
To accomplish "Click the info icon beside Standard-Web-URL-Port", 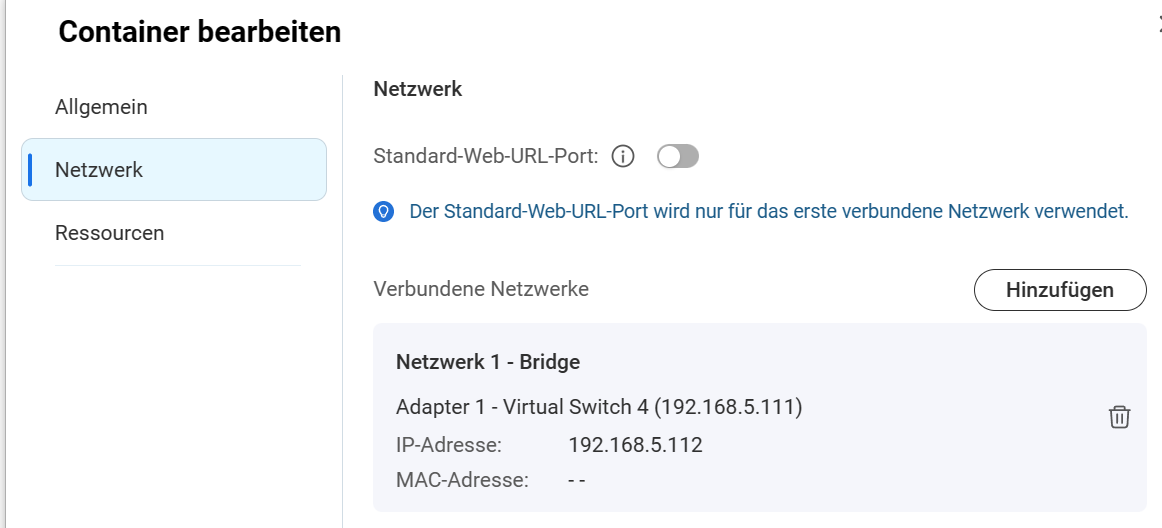I will pos(623,156).
